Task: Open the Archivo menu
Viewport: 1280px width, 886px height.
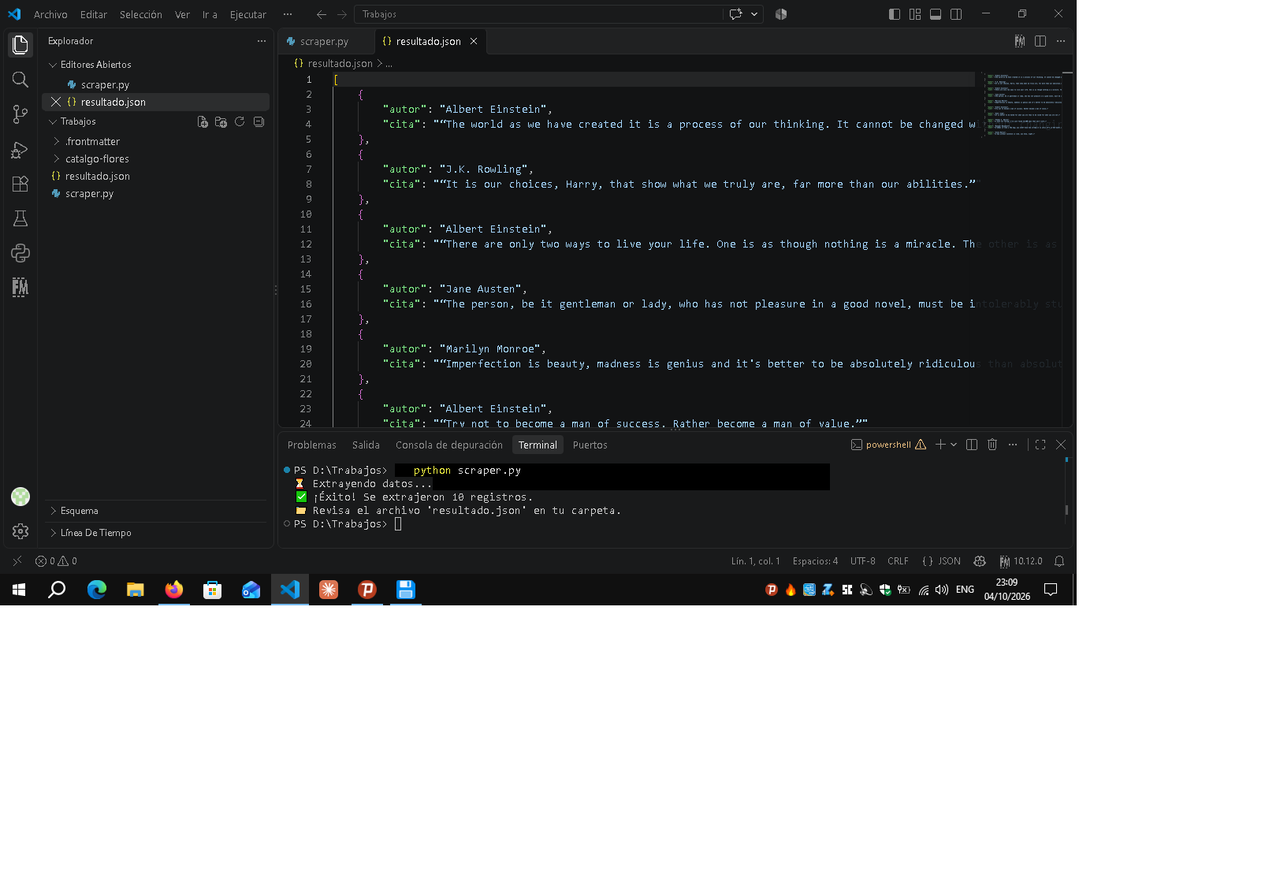Action: (51, 15)
